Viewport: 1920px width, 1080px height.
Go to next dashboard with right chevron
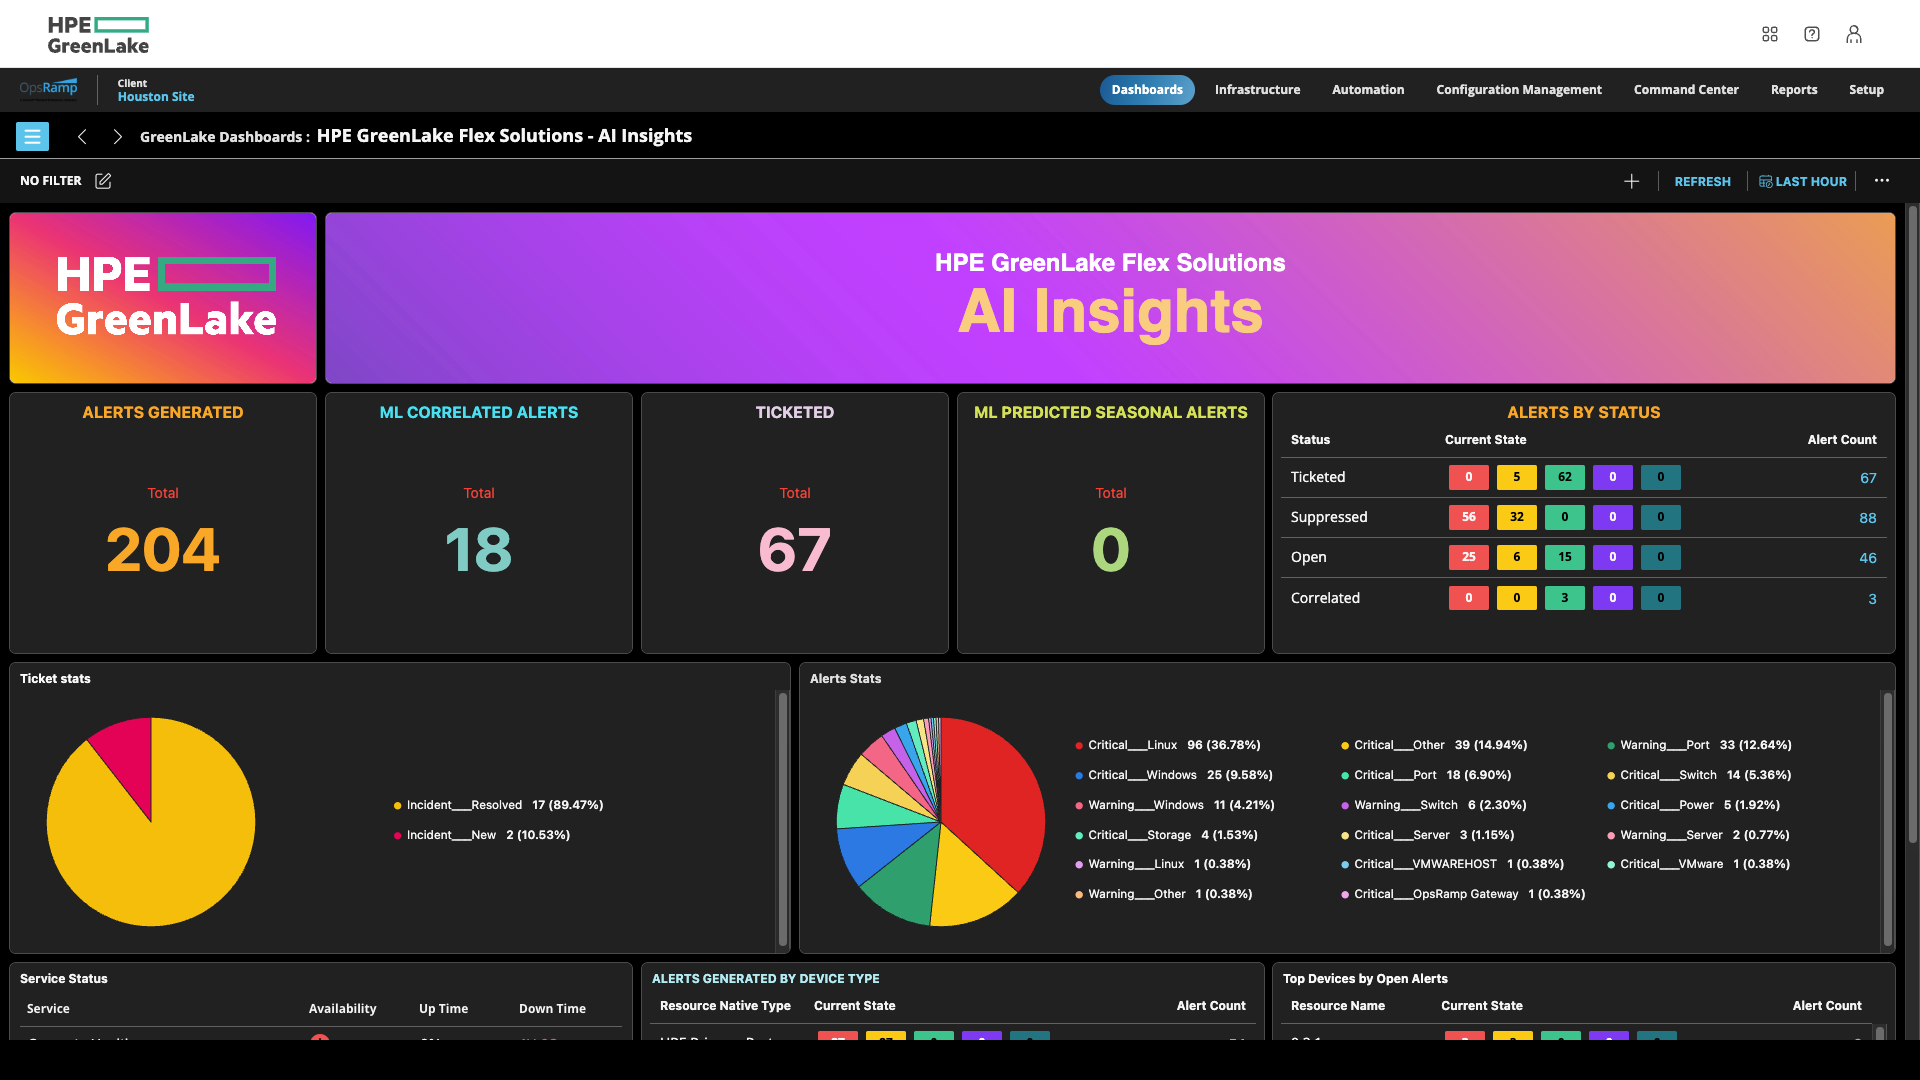pyautogui.click(x=117, y=136)
